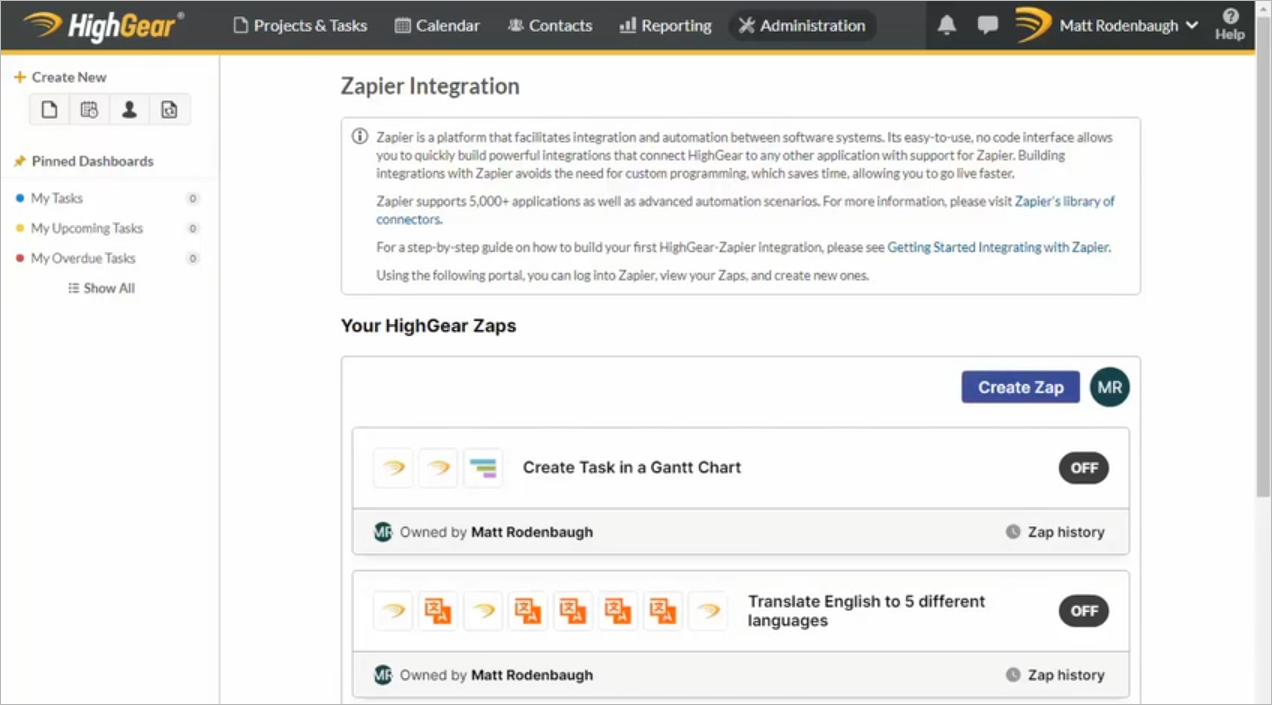
Task: Click the Your HighGear Zaps heading
Action: (428, 326)
